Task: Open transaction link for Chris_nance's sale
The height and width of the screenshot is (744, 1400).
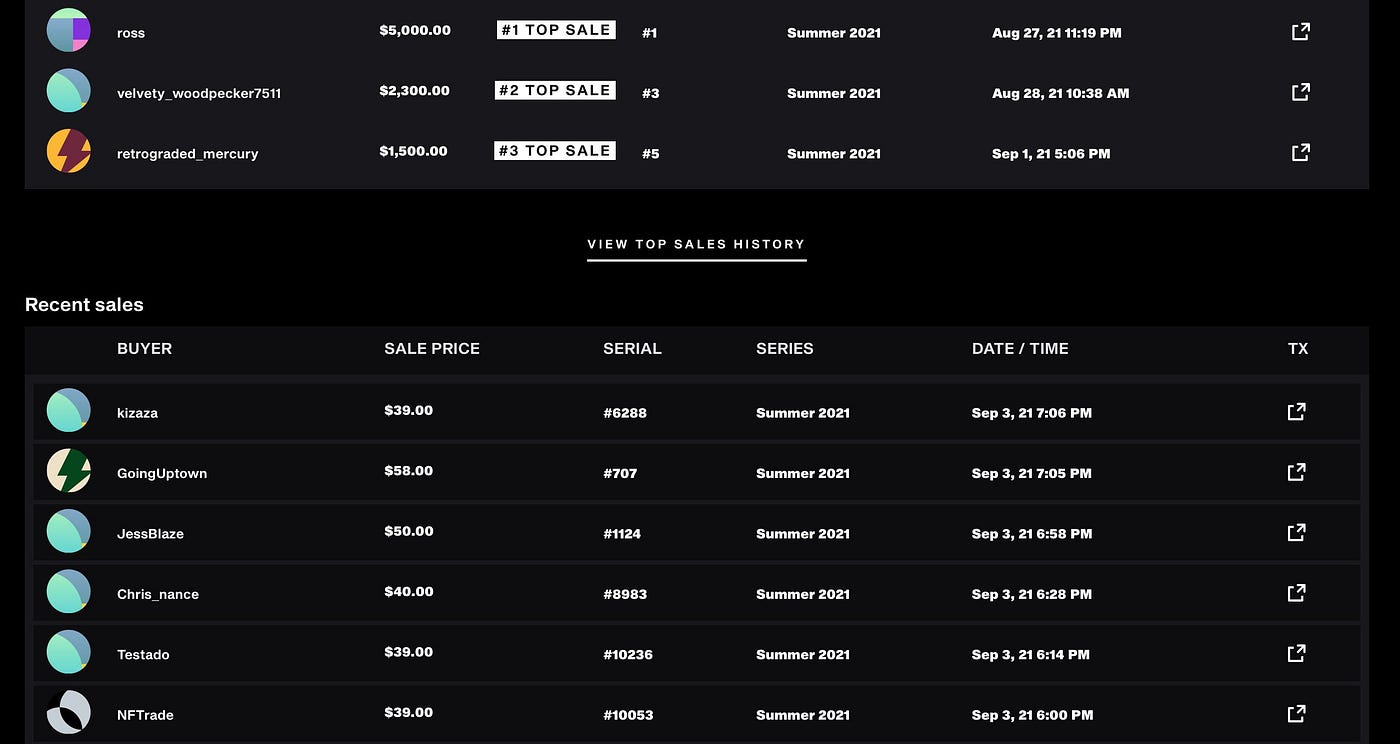Action: point(1296,593)
